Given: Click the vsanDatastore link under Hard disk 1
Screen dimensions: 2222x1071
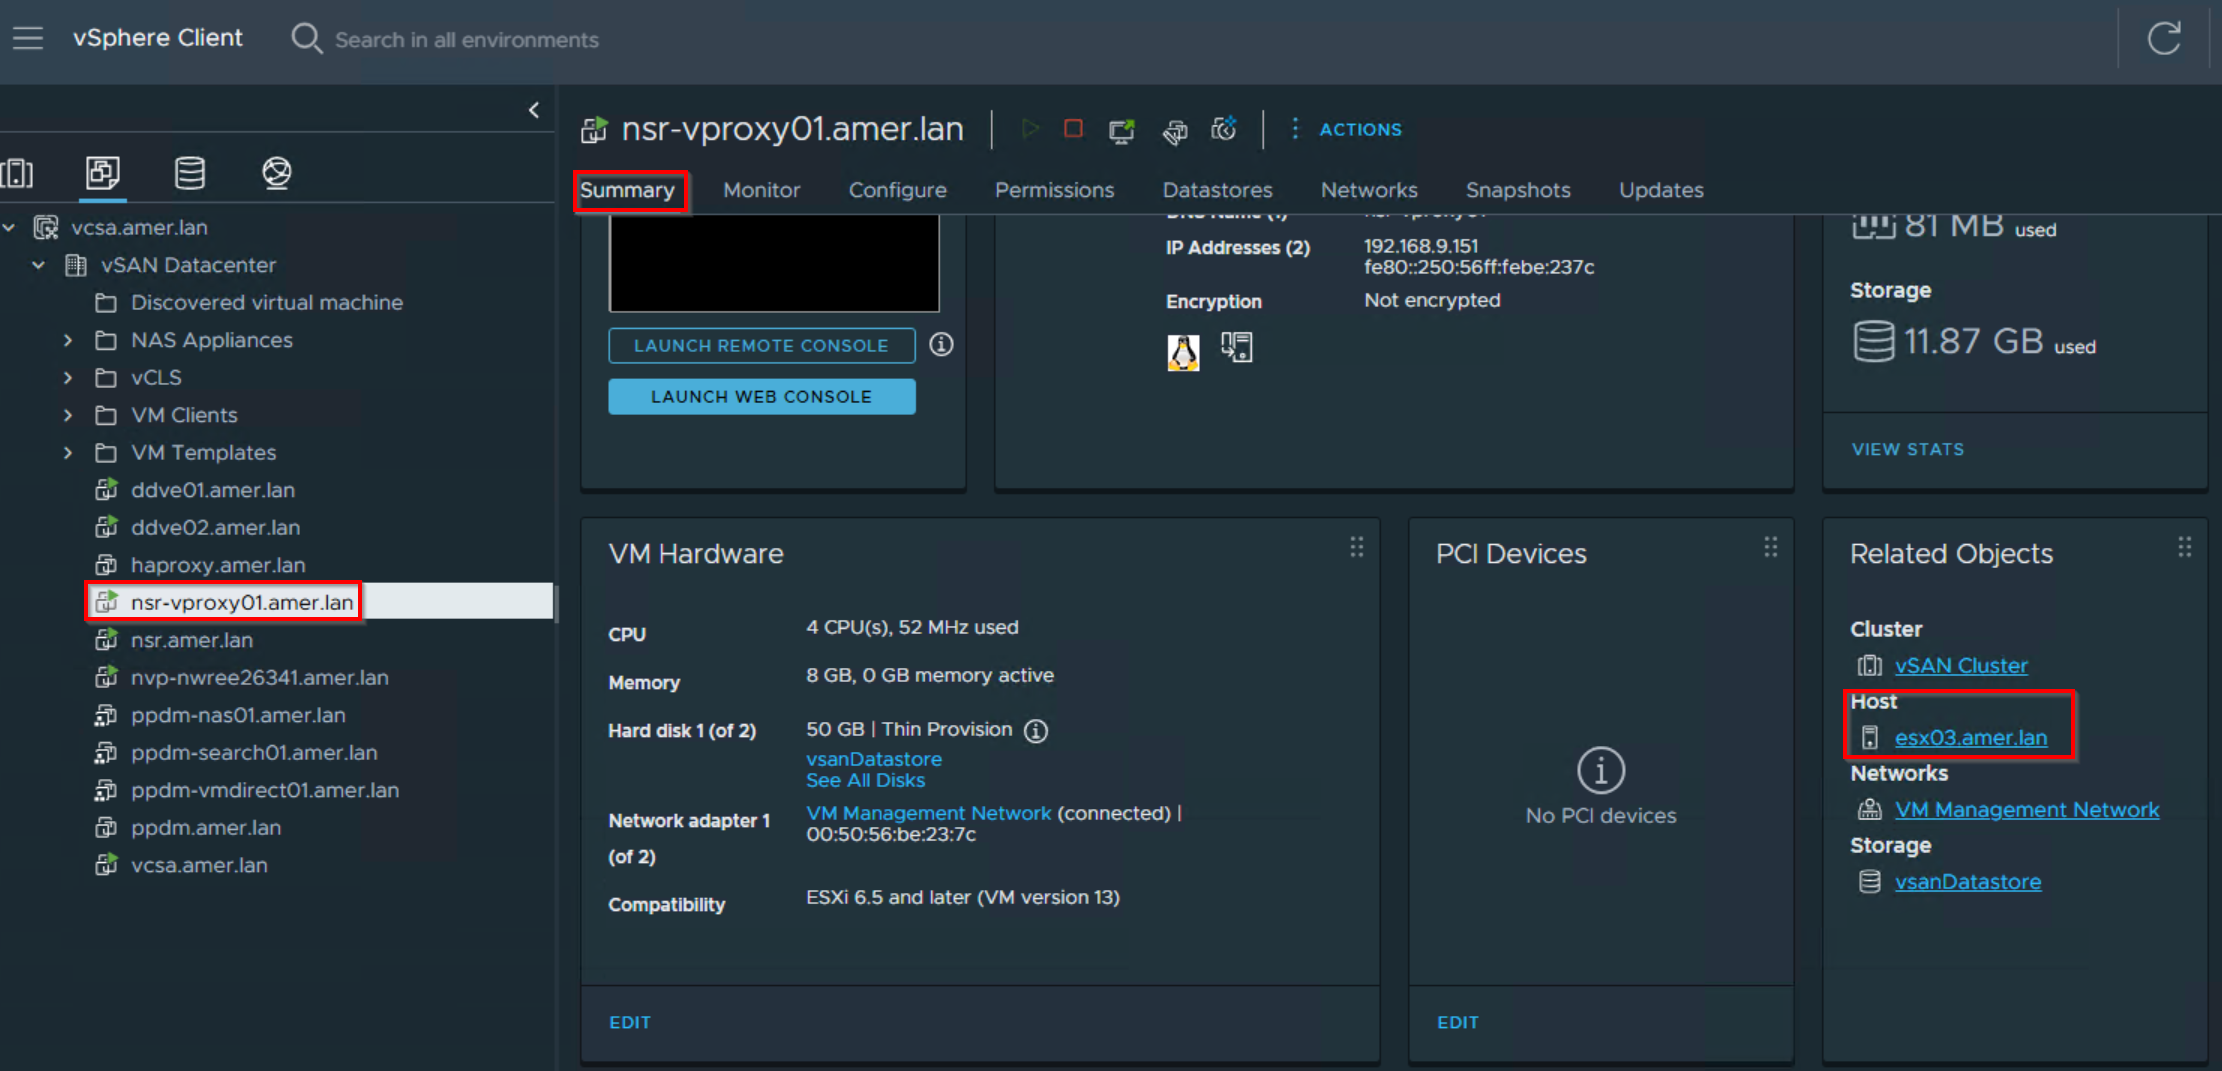Looking at the screenshot, I should [873, 758].
